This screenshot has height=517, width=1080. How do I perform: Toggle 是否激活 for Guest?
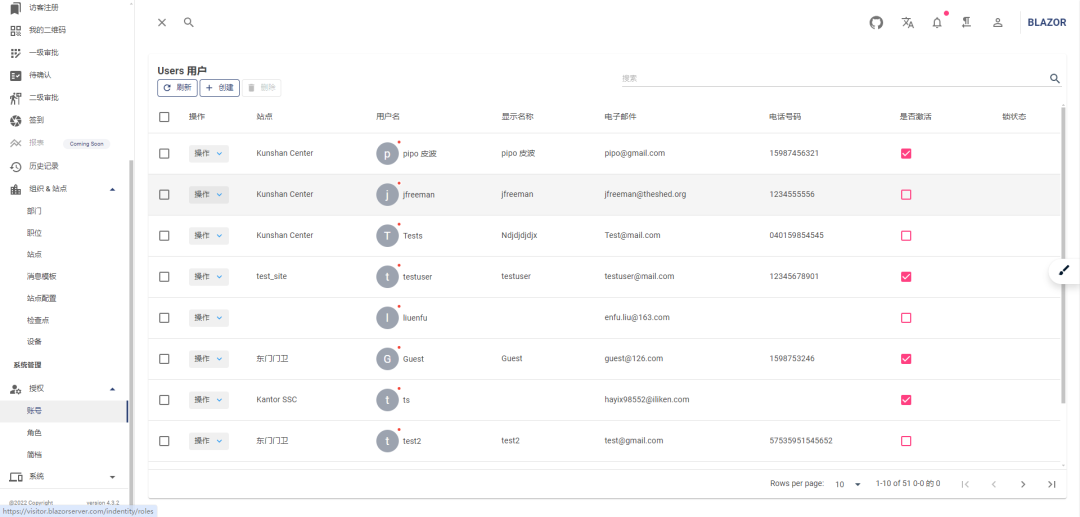click(x=906, y=359)
